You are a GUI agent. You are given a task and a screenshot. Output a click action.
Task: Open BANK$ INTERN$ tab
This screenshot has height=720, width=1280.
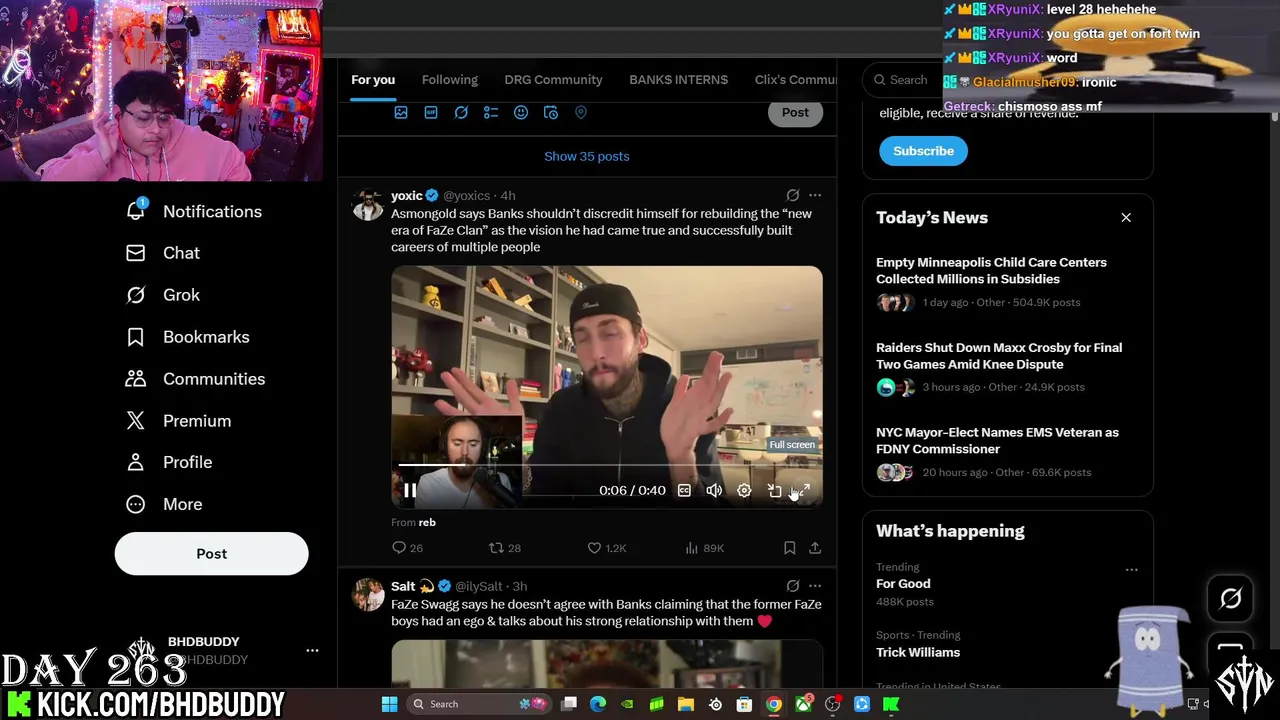point(678,80)
